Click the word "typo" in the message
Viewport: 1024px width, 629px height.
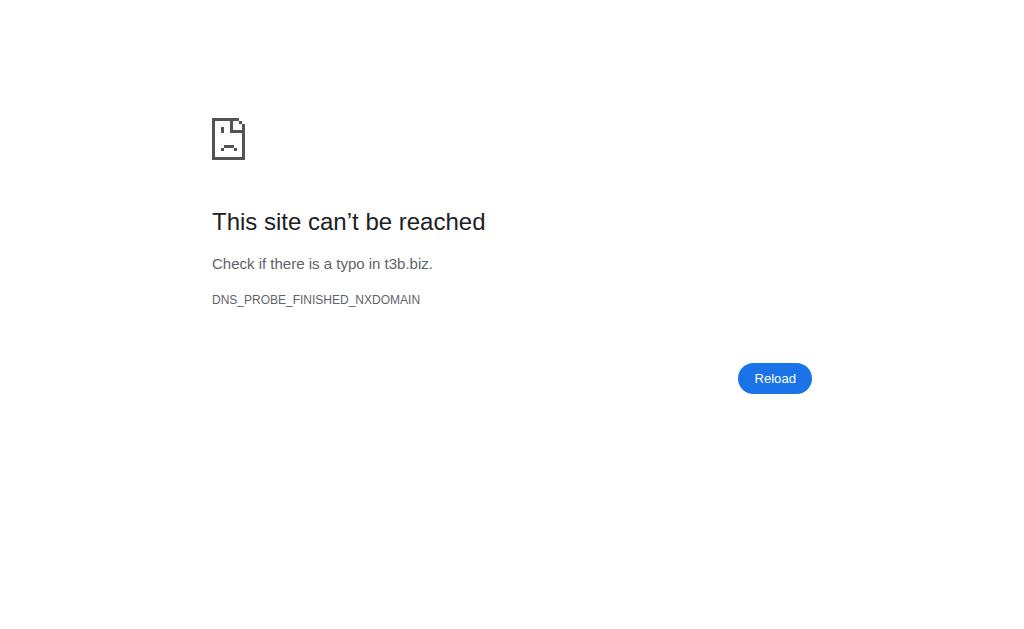coord(350,265)
